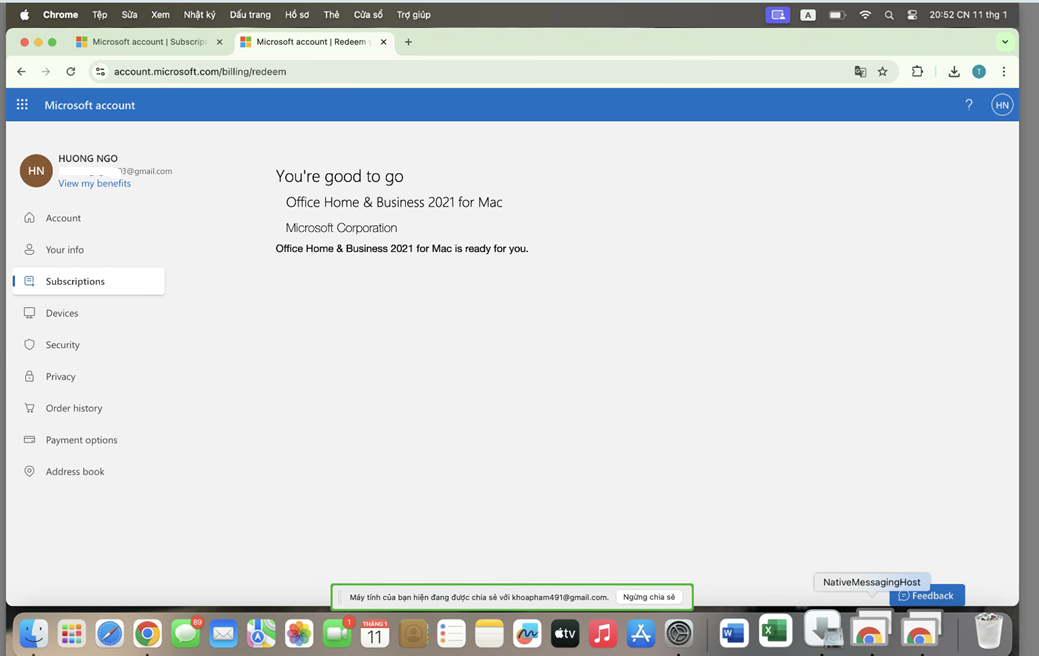Open the site info icon in address bar
1039x656 pixels.
point(100,72)
